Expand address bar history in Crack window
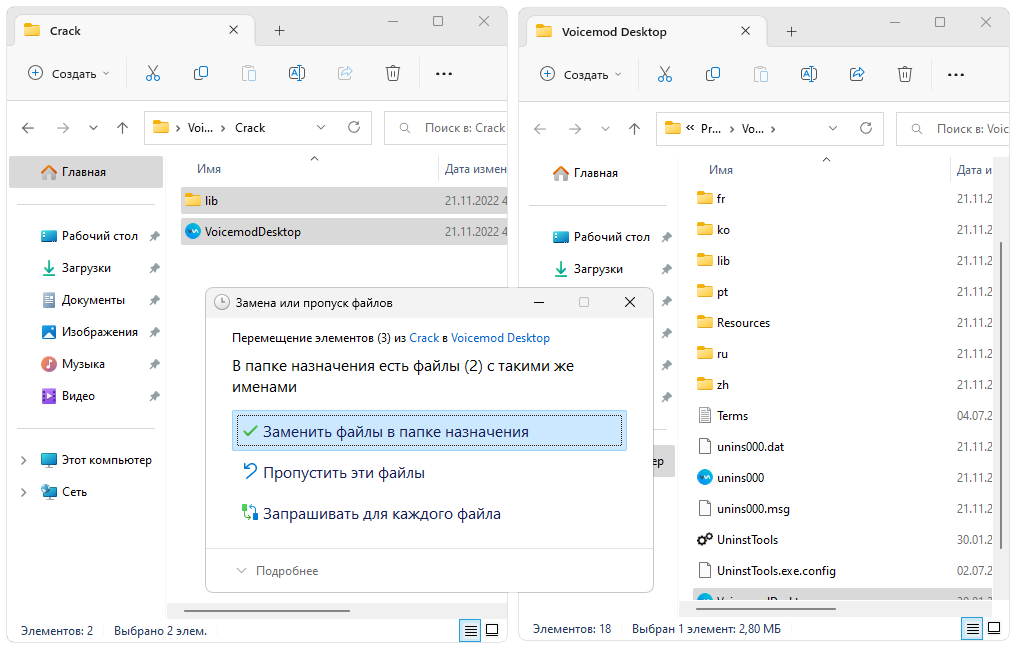The image size is (1018, 648). 321,127
